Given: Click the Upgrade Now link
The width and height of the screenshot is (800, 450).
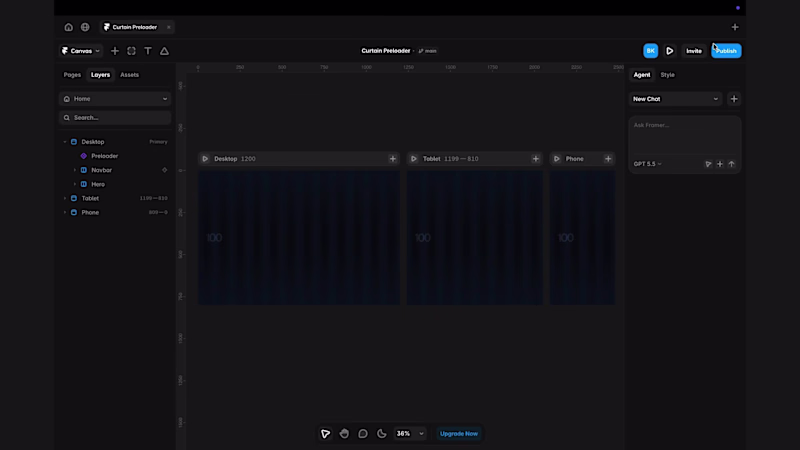Looking at the screenshot, I should (x=459, y=434).
